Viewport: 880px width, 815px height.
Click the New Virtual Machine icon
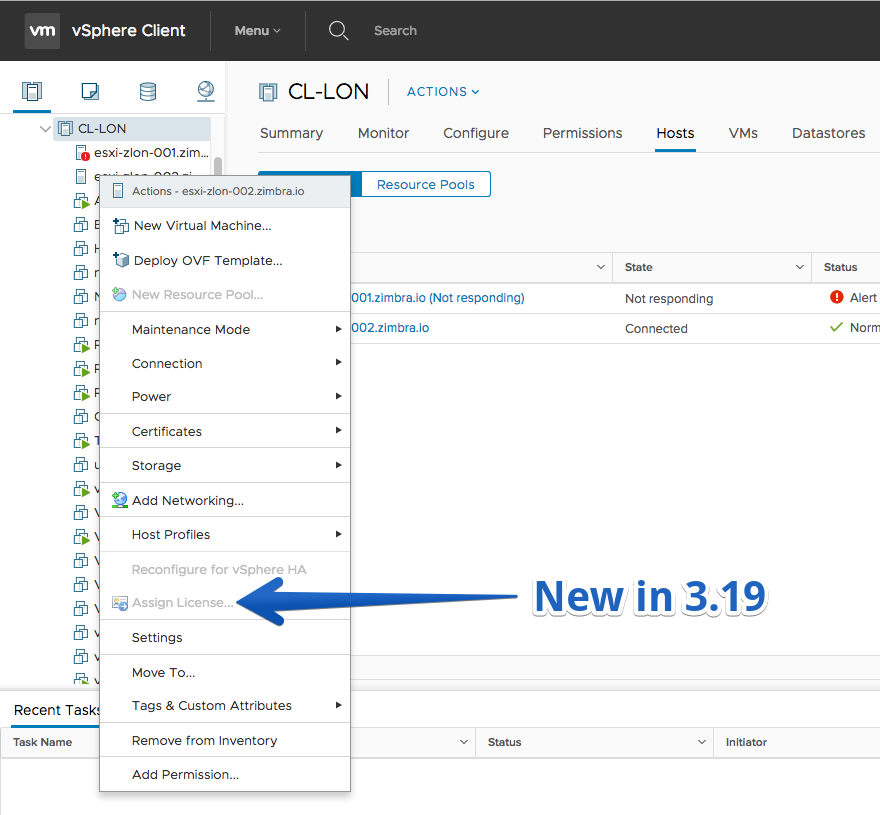click(120, 226)
